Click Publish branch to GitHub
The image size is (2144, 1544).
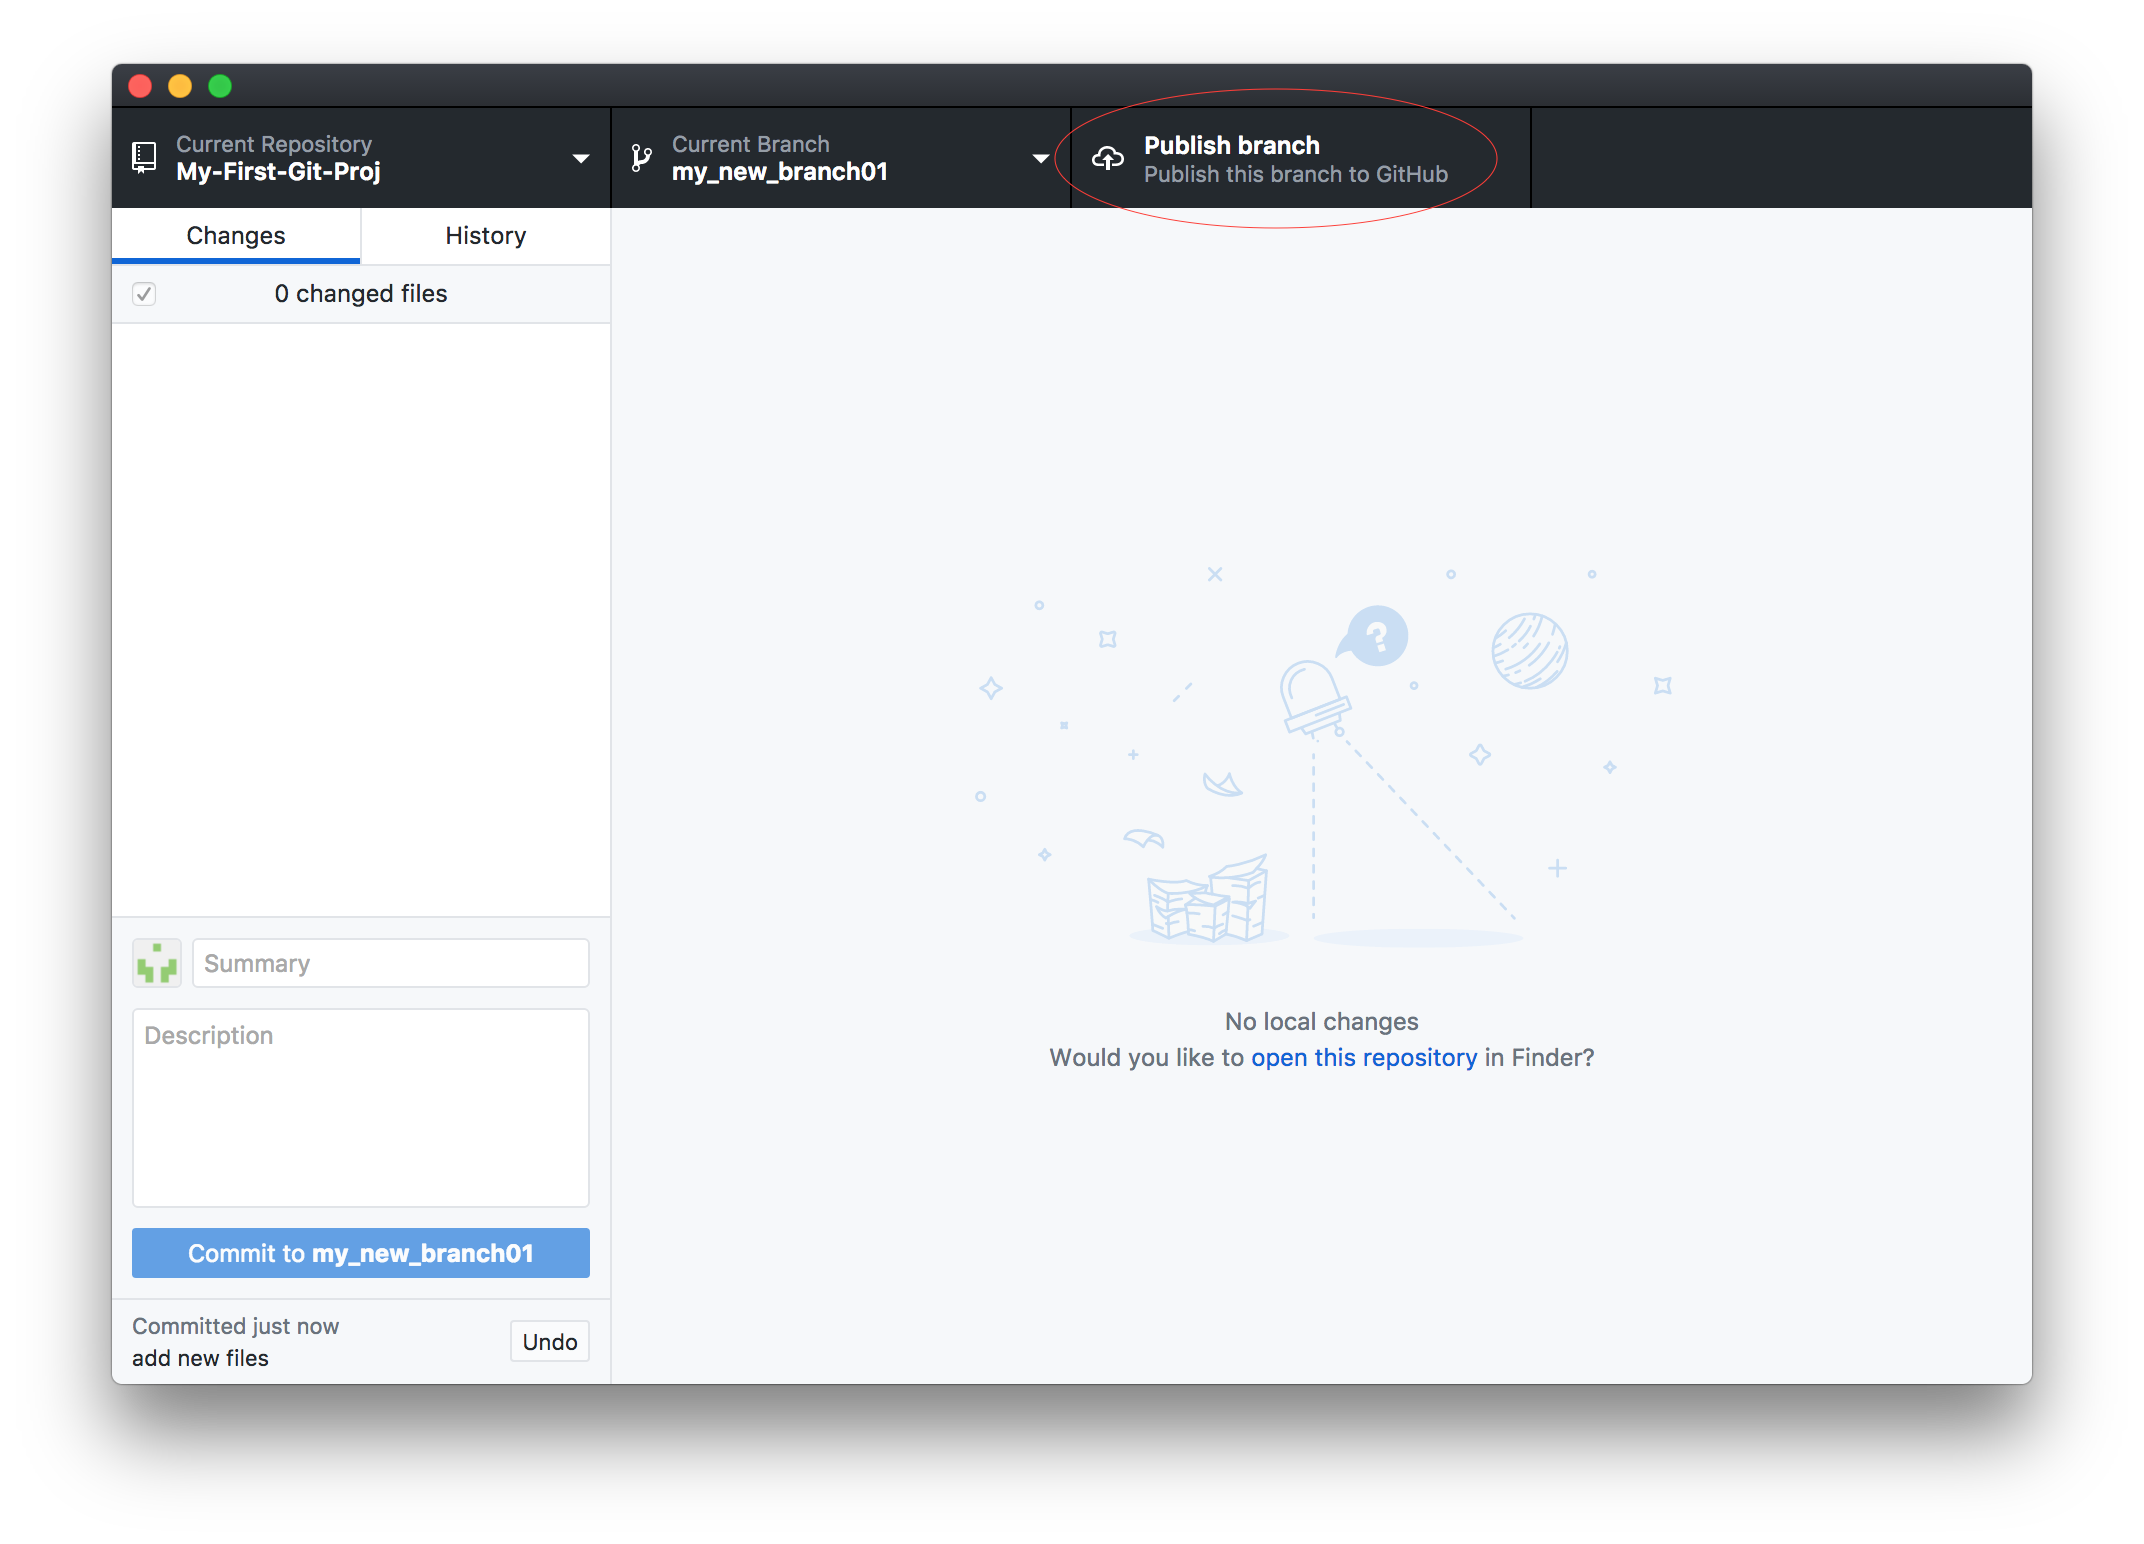coord(1295,159)
